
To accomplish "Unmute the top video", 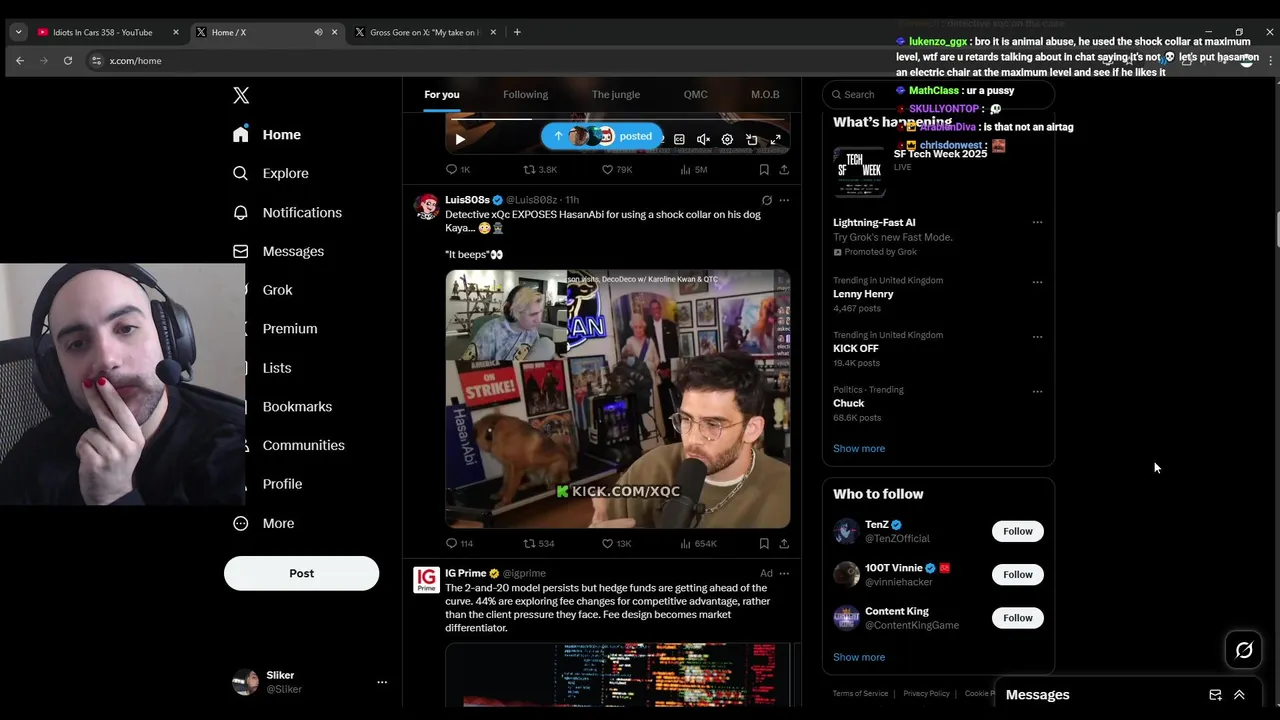I will [x=703, y=139].
